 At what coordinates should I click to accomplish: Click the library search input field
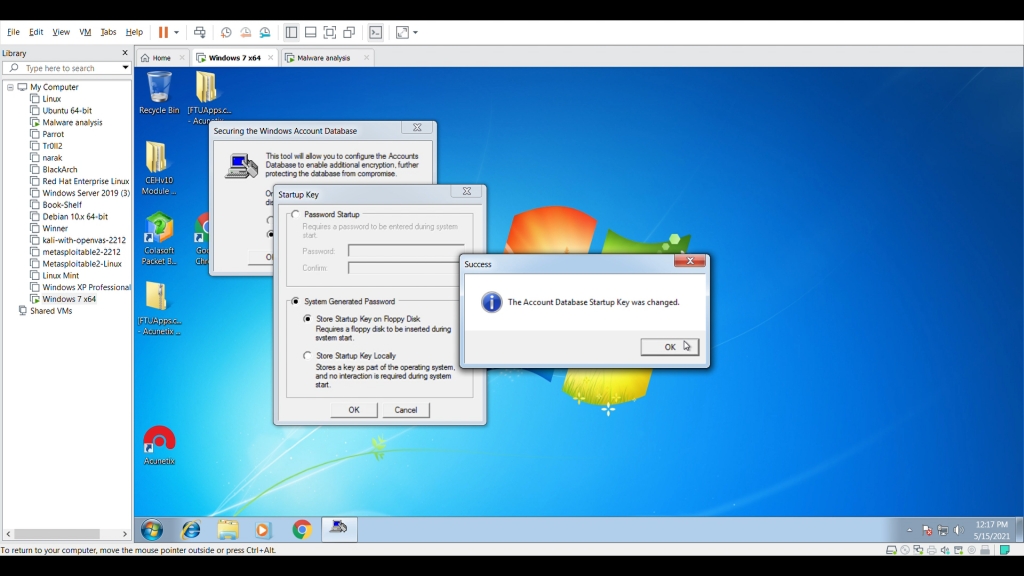[x=67, y=68]
